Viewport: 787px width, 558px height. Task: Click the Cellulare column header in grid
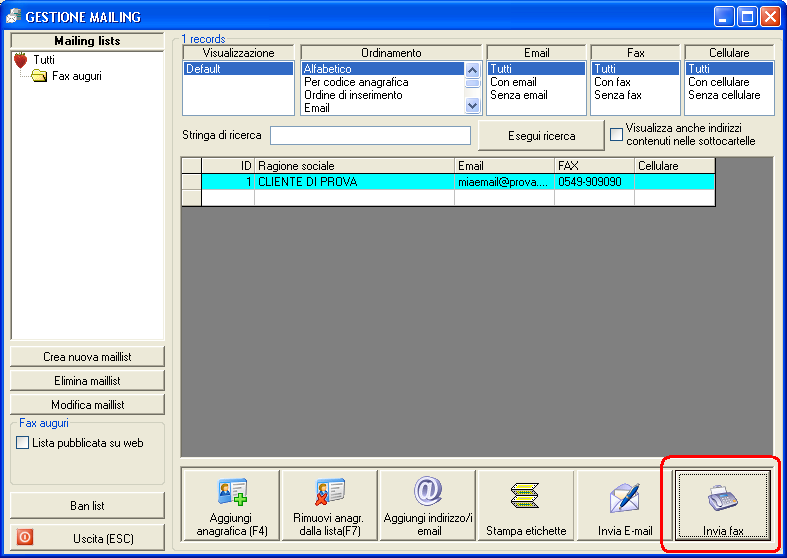click(x=675, y=166)
